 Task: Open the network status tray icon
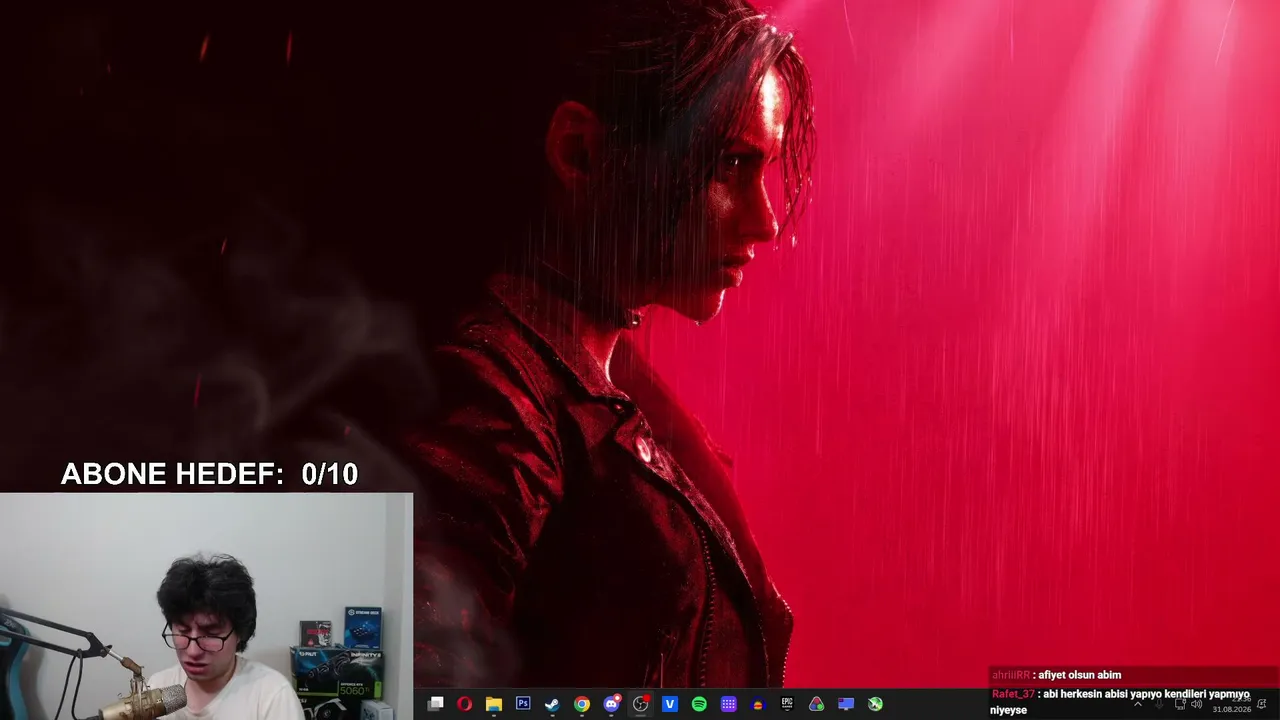click(1180, 704)
